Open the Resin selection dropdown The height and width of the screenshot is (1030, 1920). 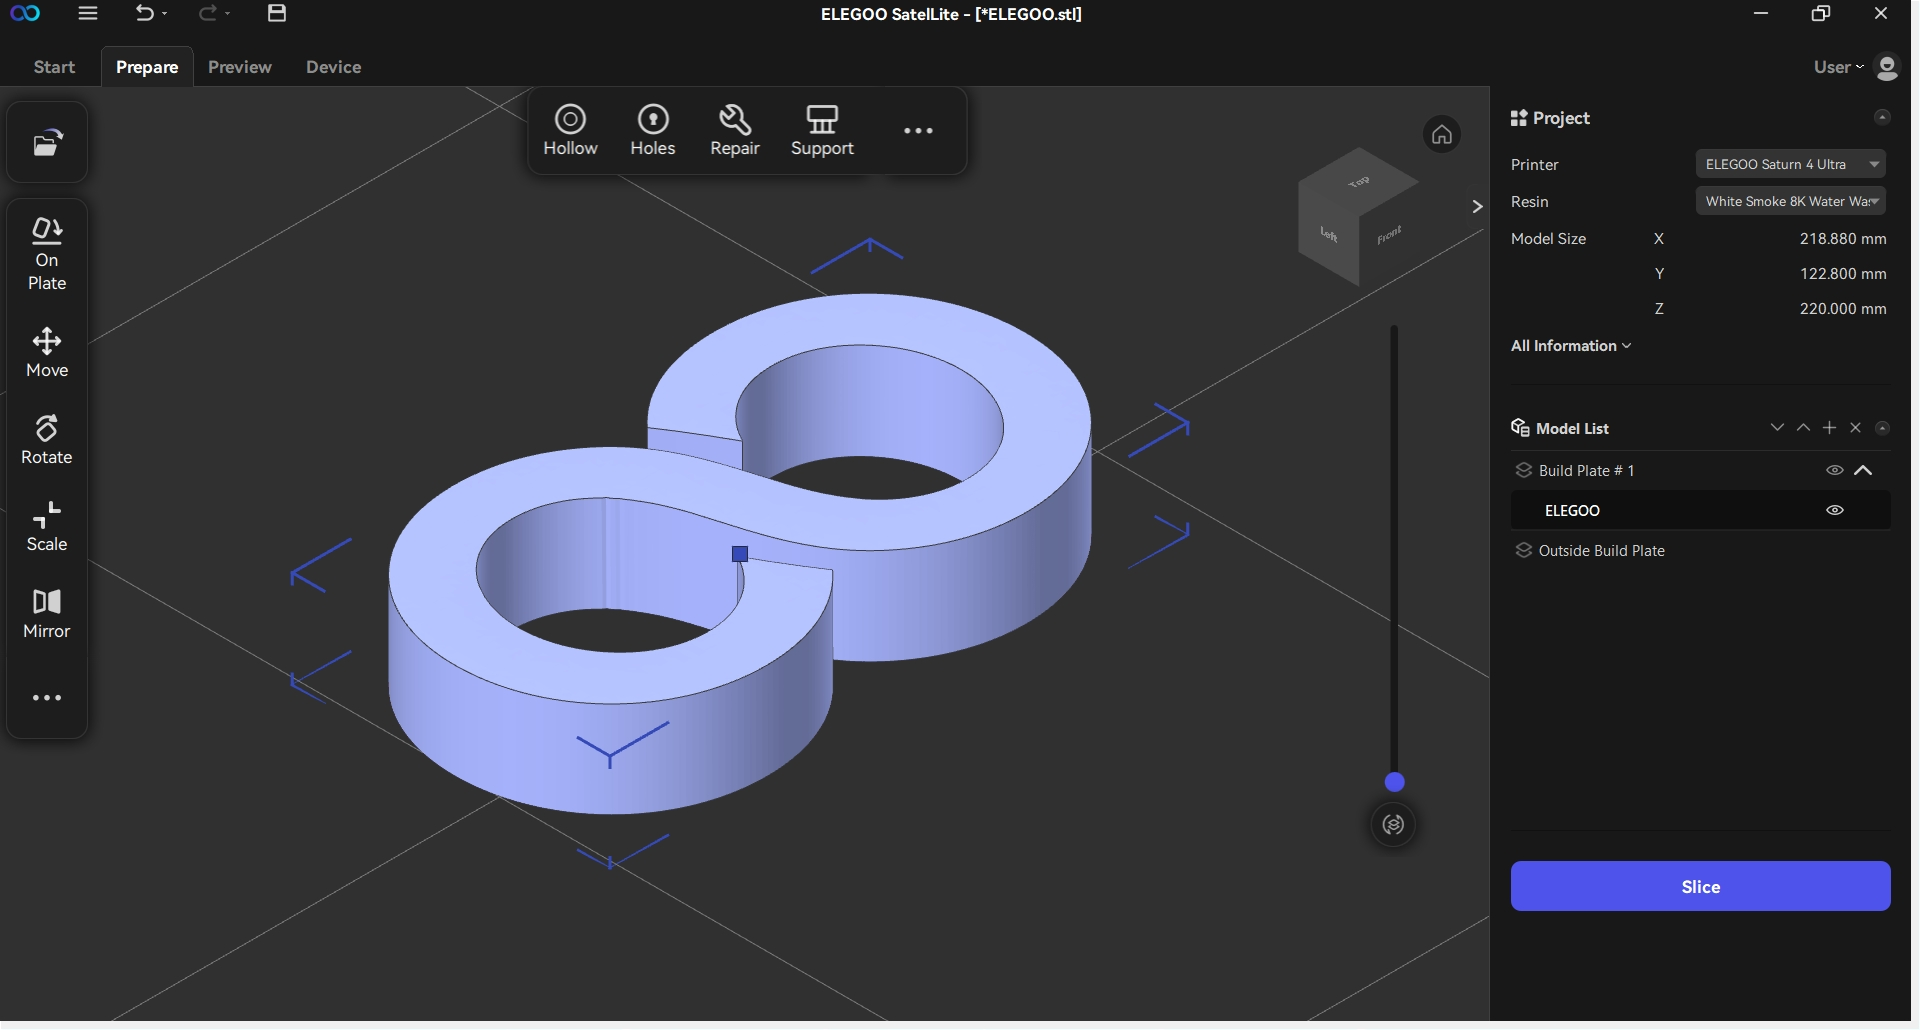pyautogui.click(x=1790, y=201)
